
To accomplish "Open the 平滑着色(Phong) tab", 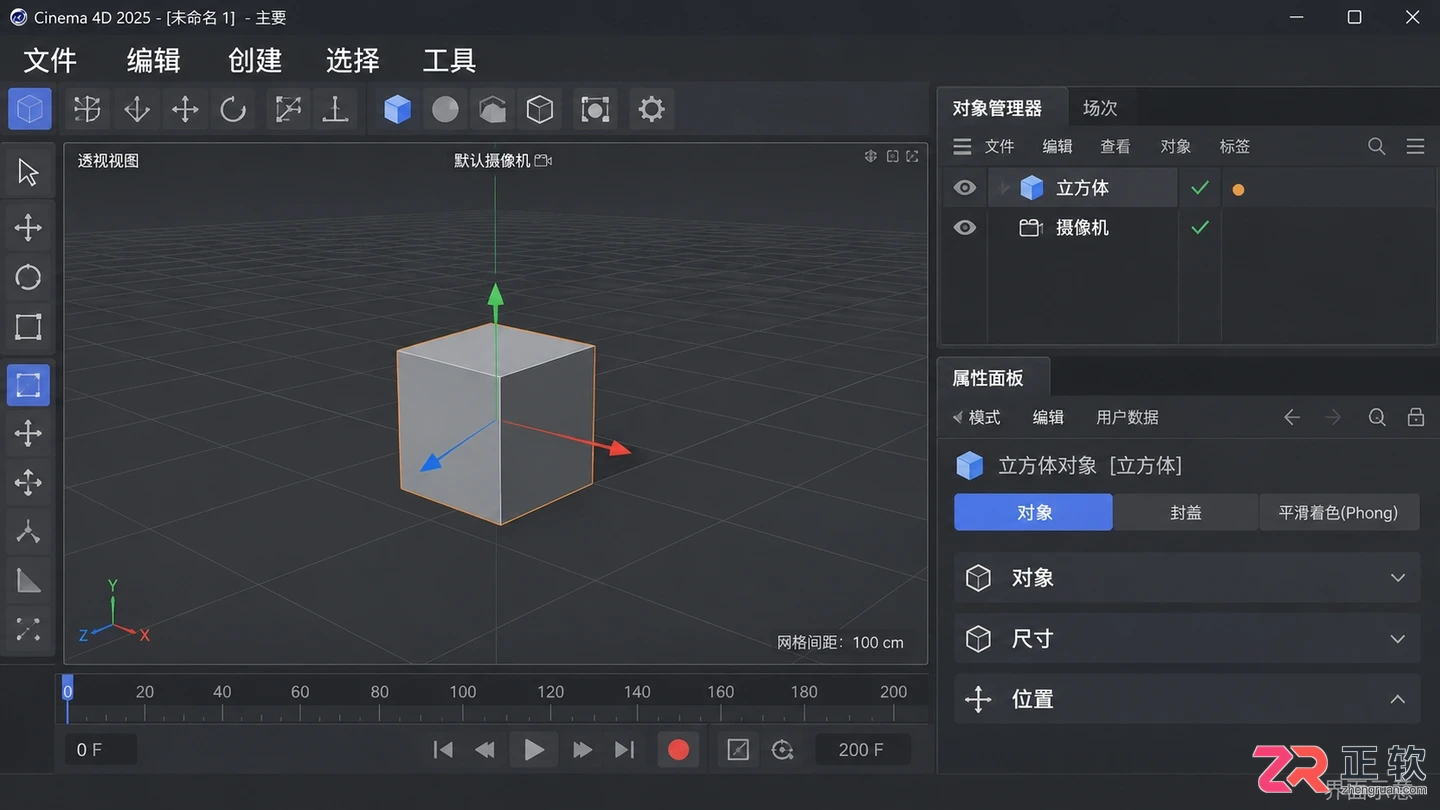I will [x=1338, y=512].
